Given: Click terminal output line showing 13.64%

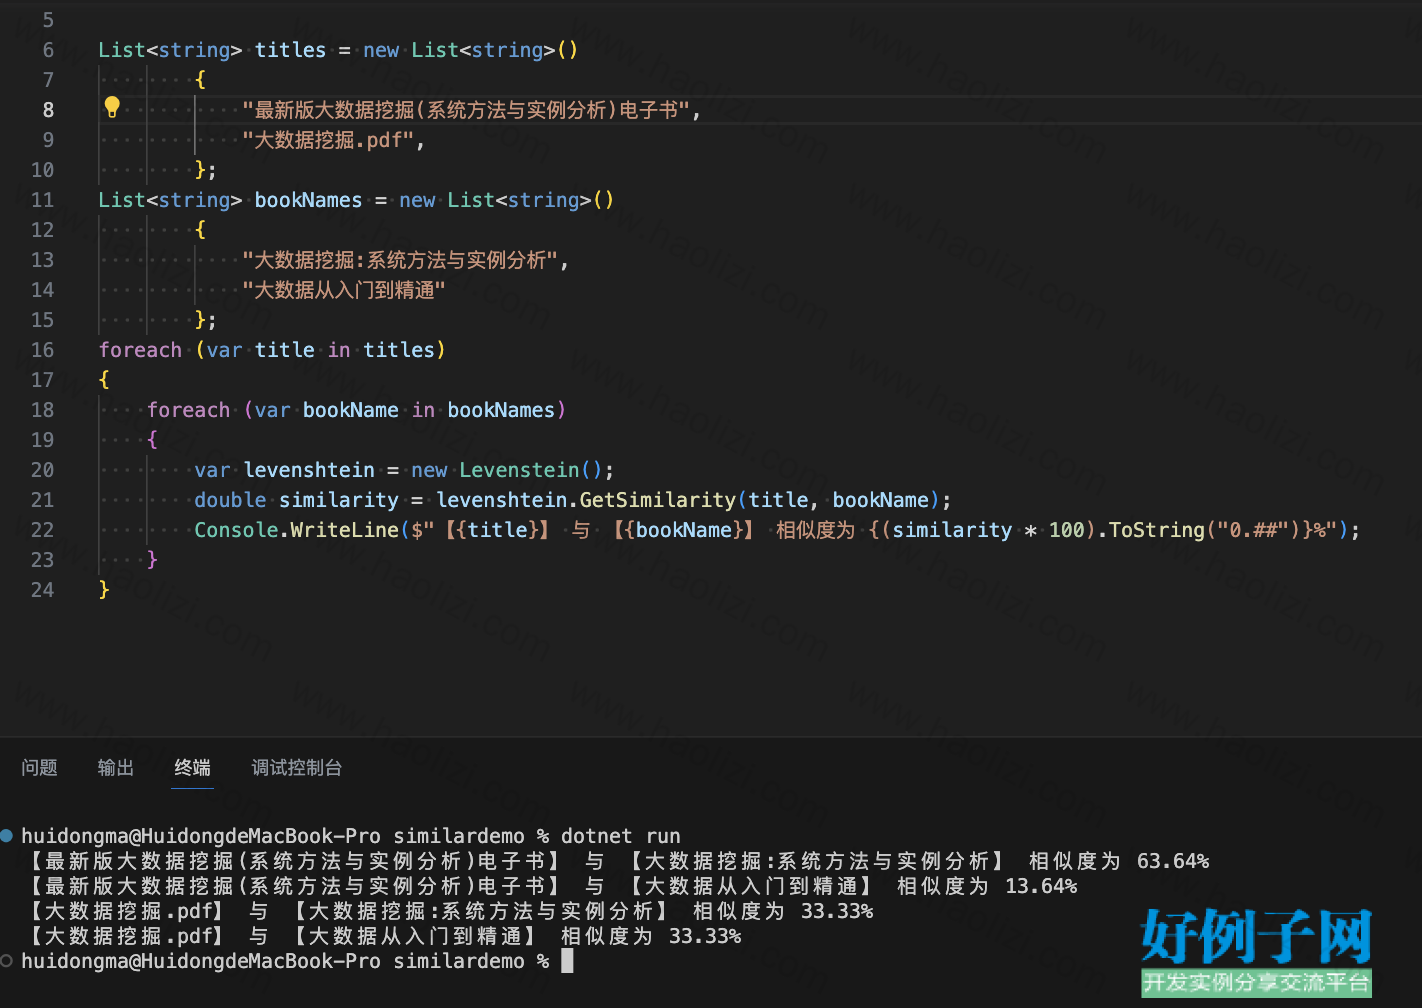Looking at the screenshot, I should point(549,886).
